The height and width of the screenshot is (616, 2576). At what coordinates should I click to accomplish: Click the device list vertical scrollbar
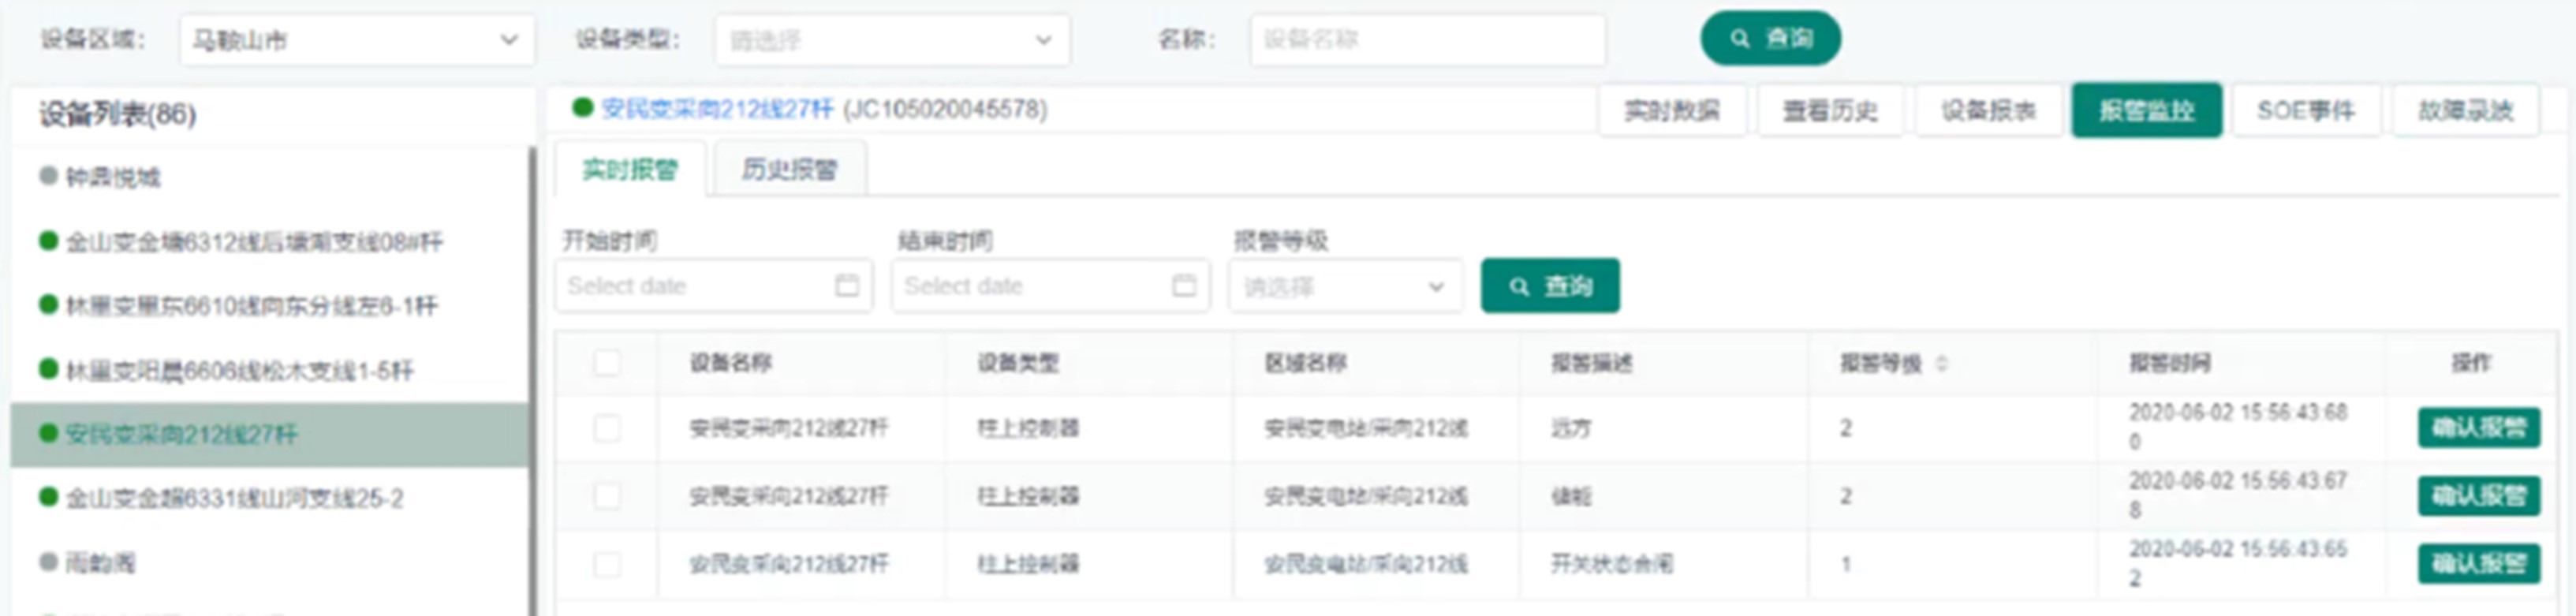[x=532, y=380]
